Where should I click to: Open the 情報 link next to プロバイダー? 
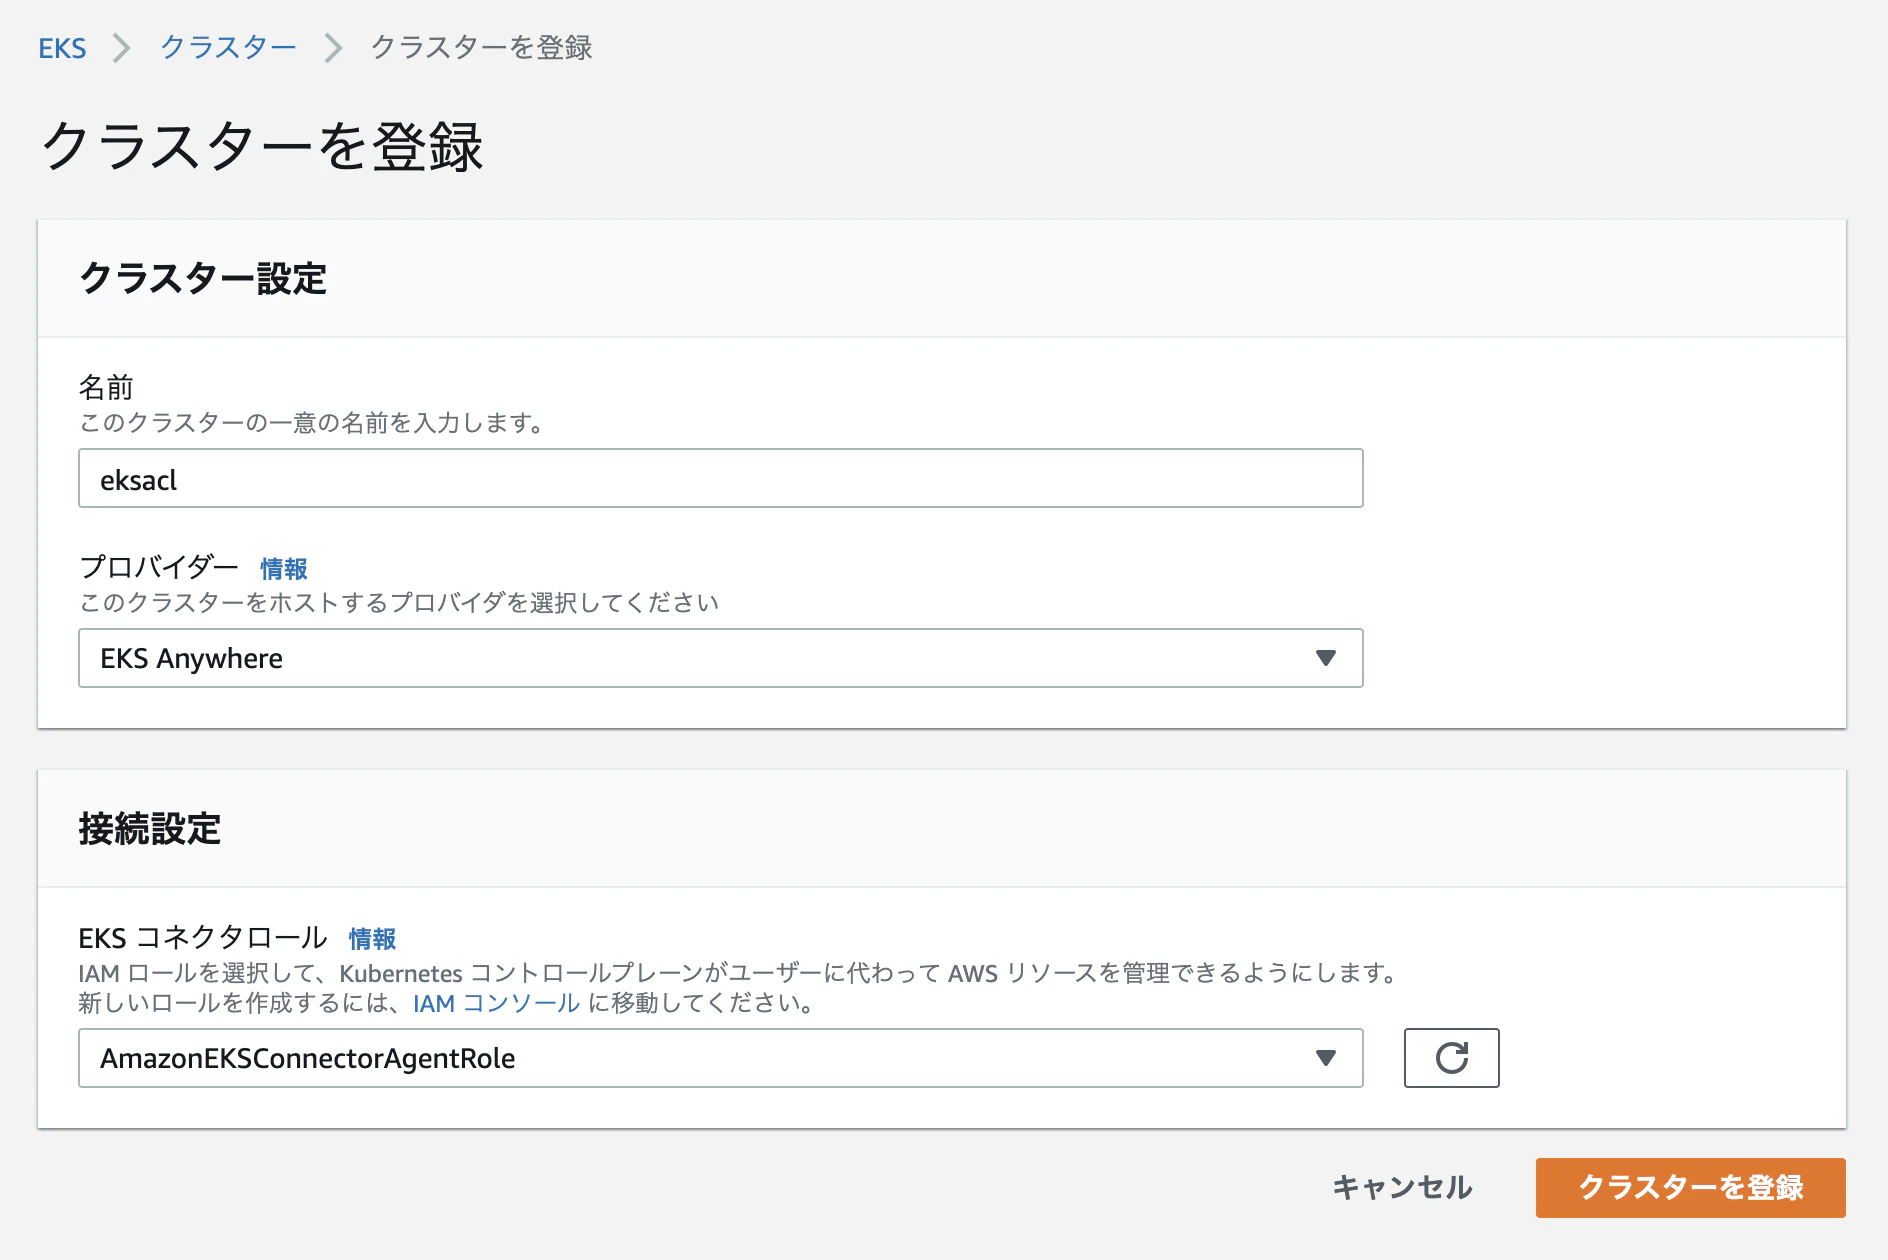284,569
